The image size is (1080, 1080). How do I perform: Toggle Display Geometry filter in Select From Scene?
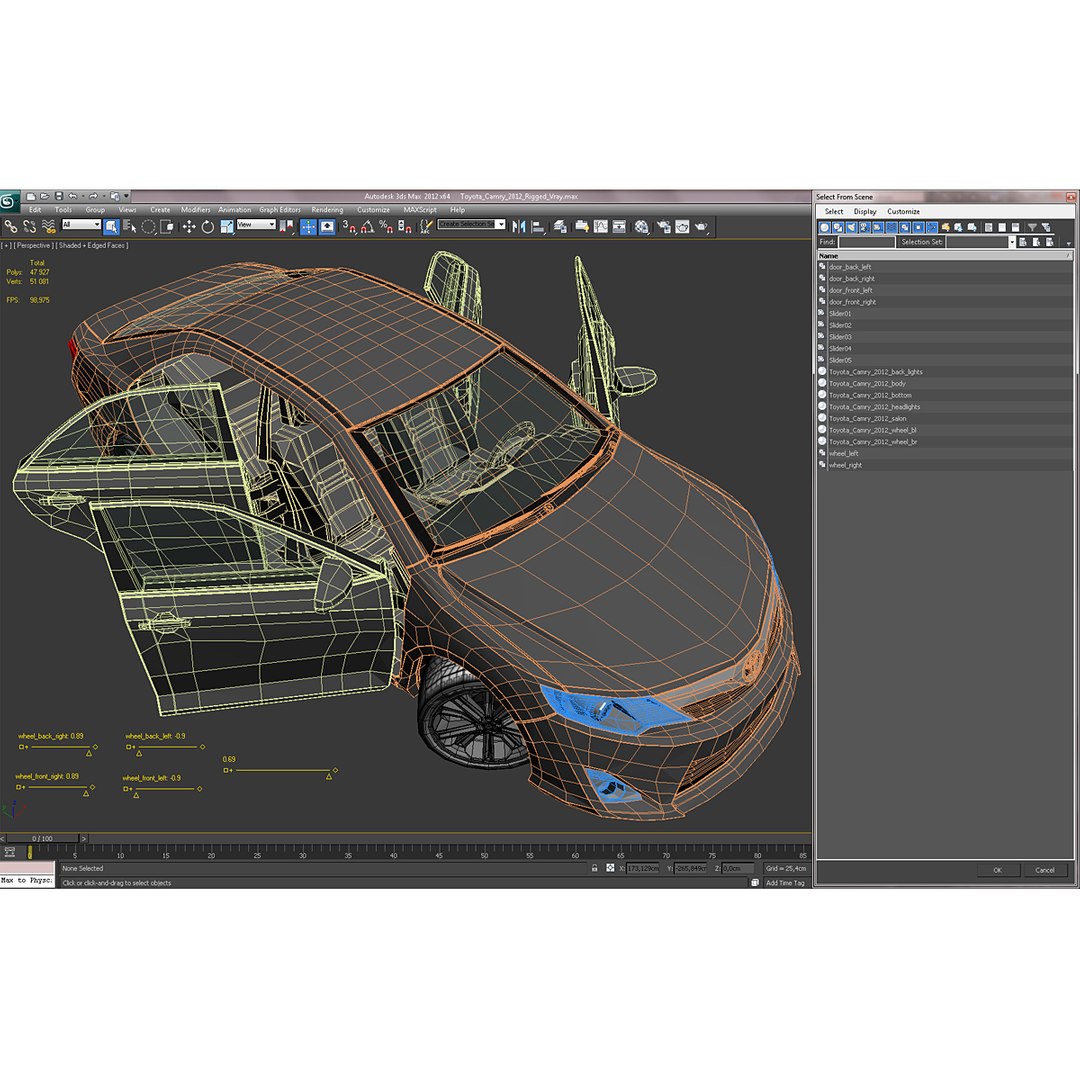(x=824, y=227)
